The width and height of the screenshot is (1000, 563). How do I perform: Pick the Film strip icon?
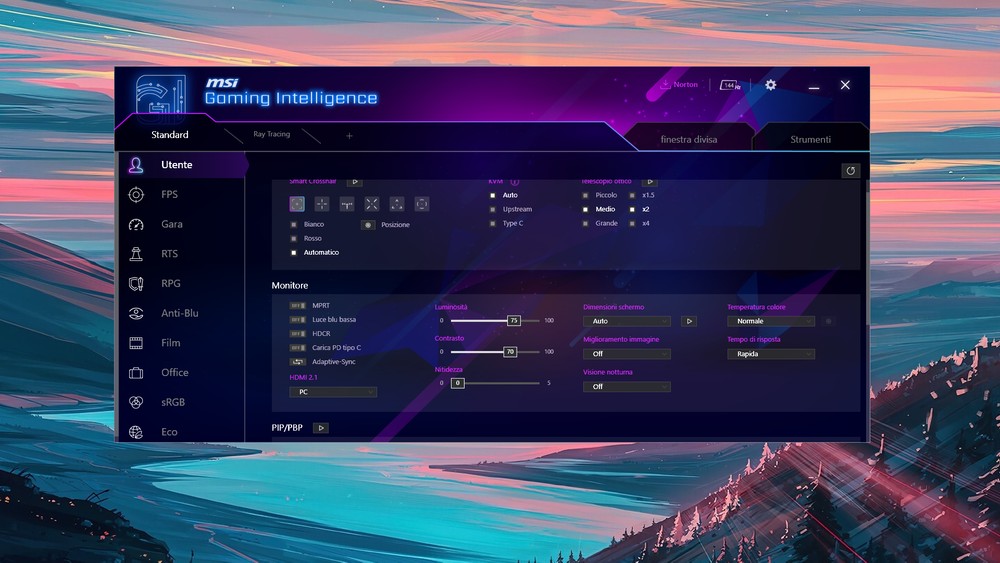tap(136, 343)
